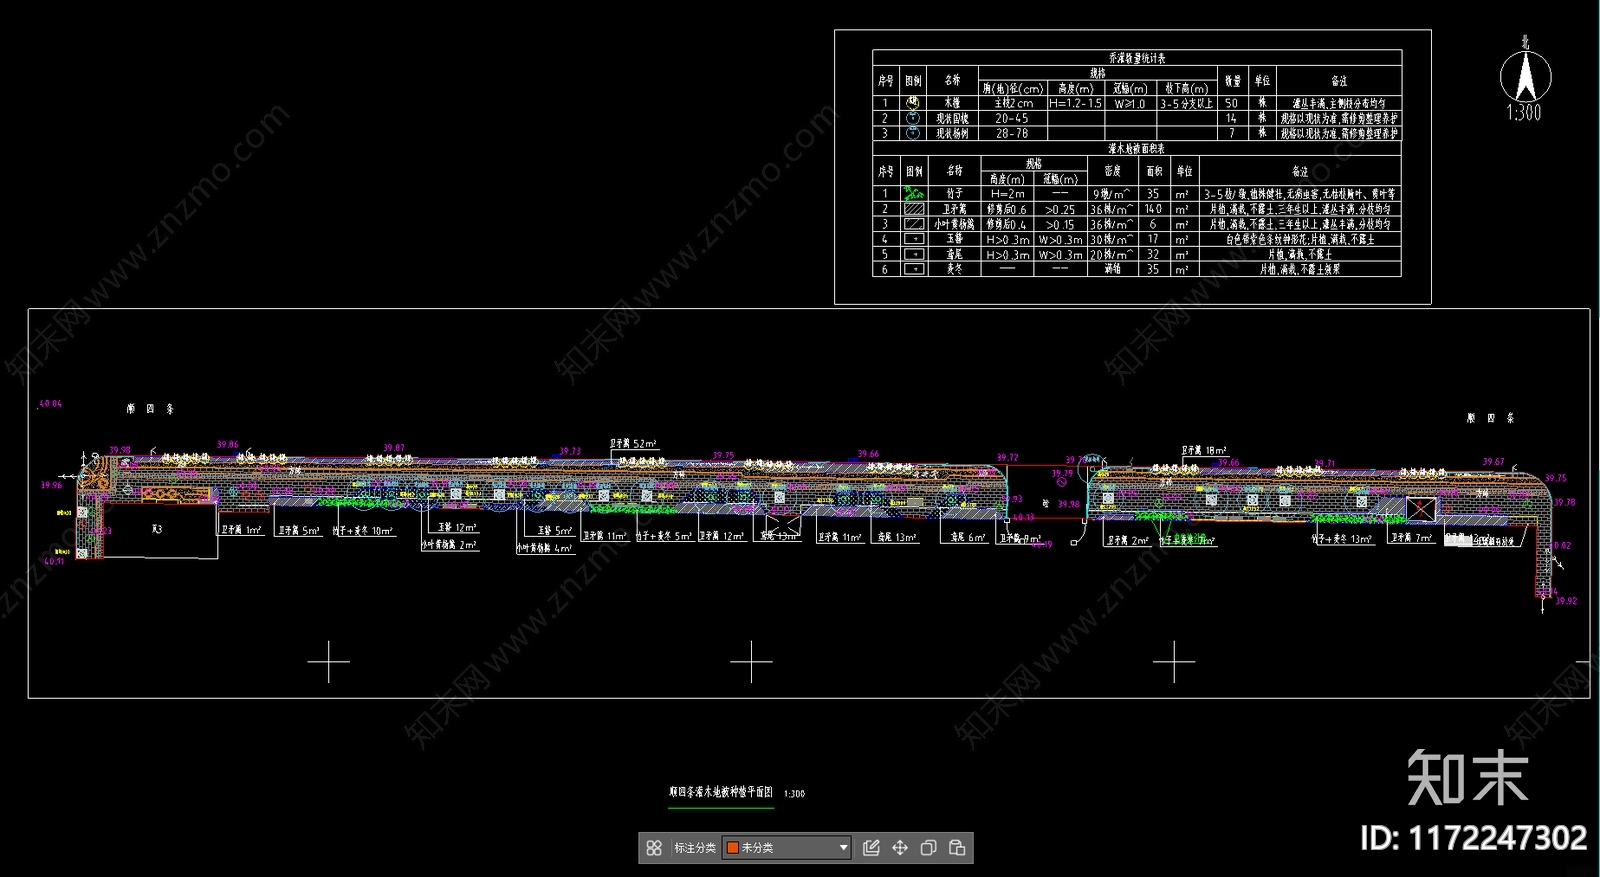Click the 卫矛篱 18m² label on the plan
This screenshot has height=877, width=1600.
pos(1204,451)
